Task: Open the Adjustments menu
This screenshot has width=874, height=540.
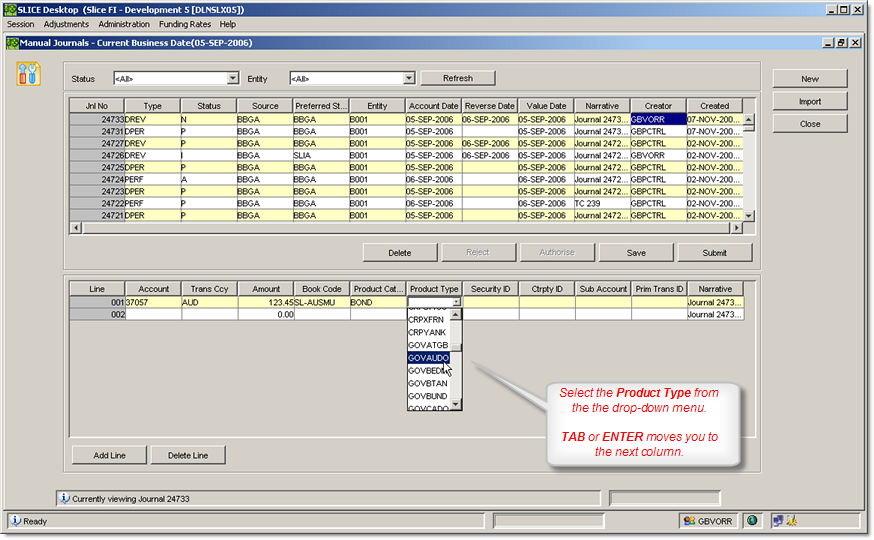Action: pos(65,24)
